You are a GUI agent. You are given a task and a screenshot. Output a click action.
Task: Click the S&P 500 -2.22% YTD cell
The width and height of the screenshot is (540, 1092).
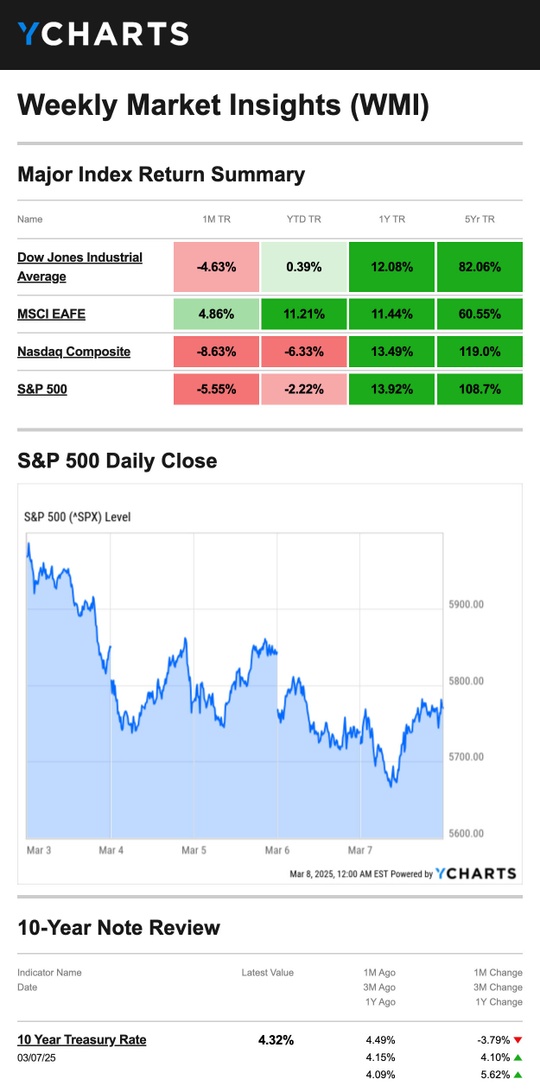304,389
